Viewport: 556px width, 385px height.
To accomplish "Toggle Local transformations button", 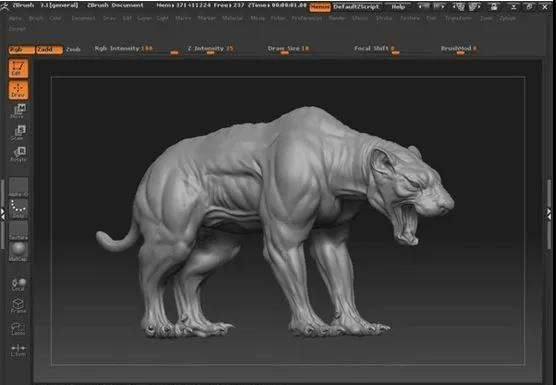I will click(x=18, y=284).
